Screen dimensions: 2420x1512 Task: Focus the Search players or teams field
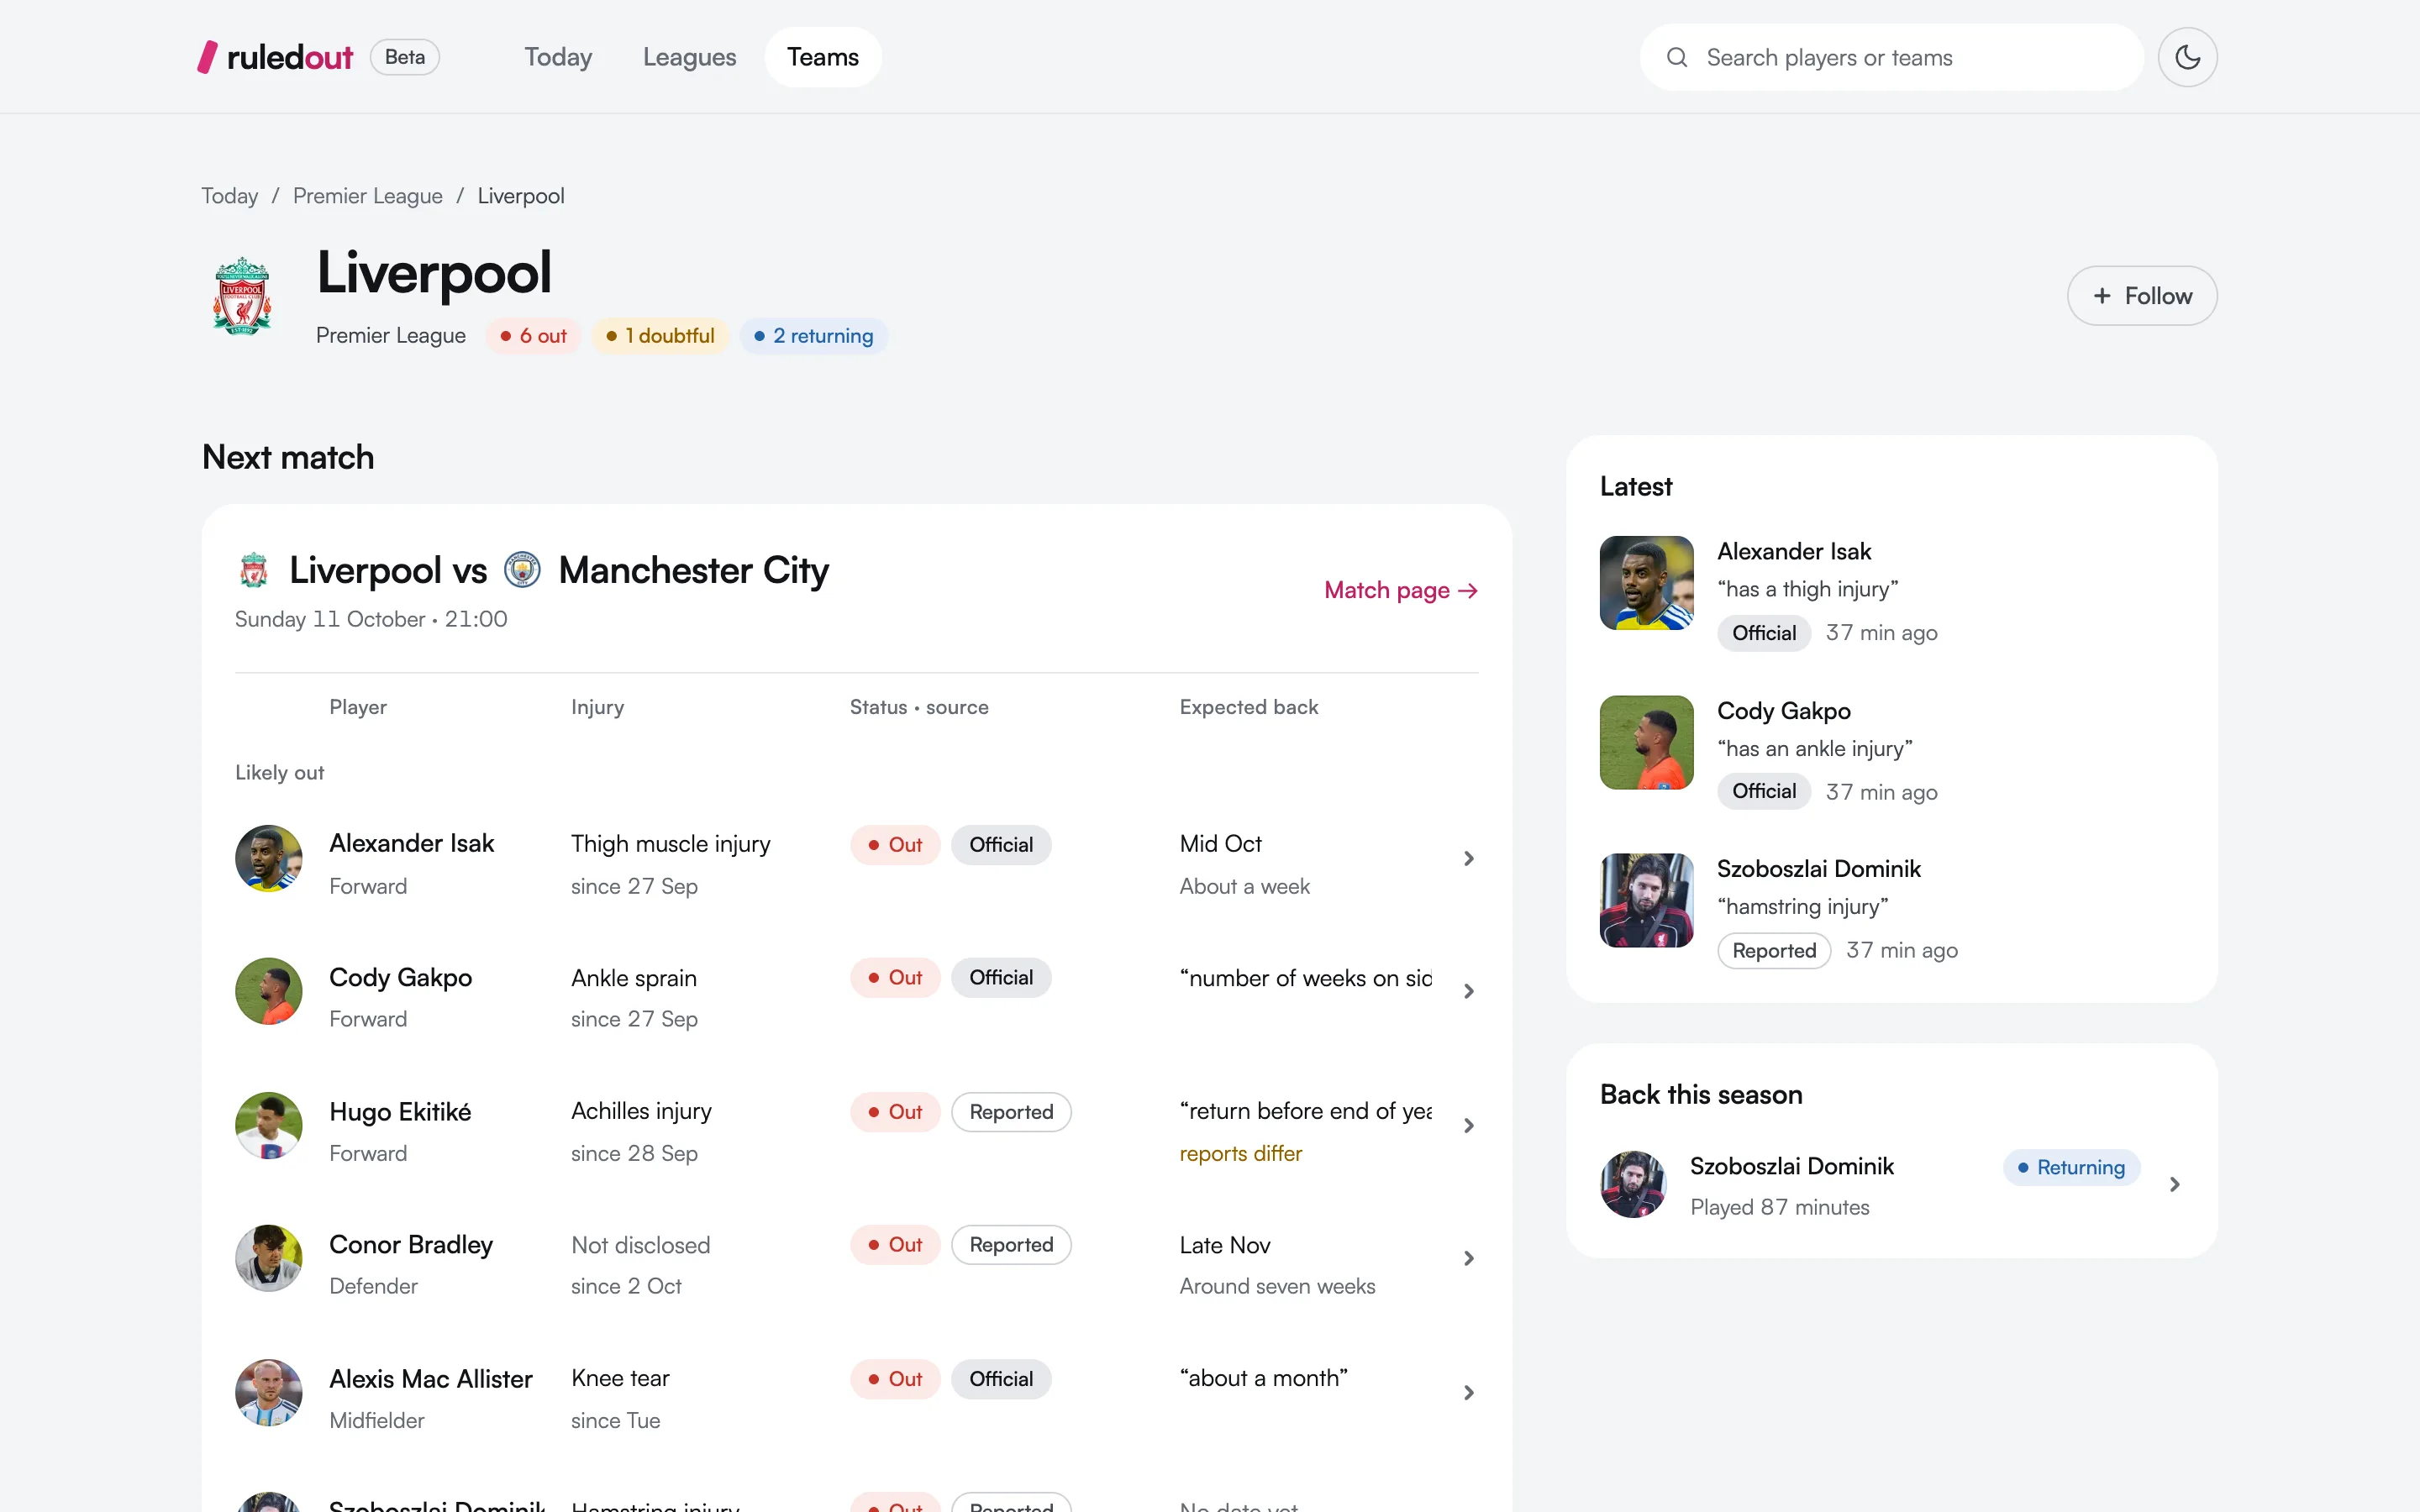1891,57
